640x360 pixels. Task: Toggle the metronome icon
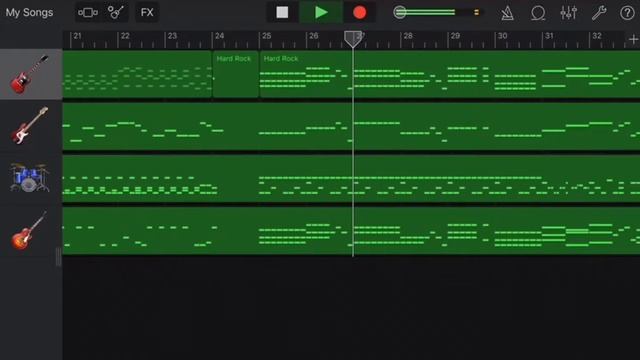(x=507, y=13)
